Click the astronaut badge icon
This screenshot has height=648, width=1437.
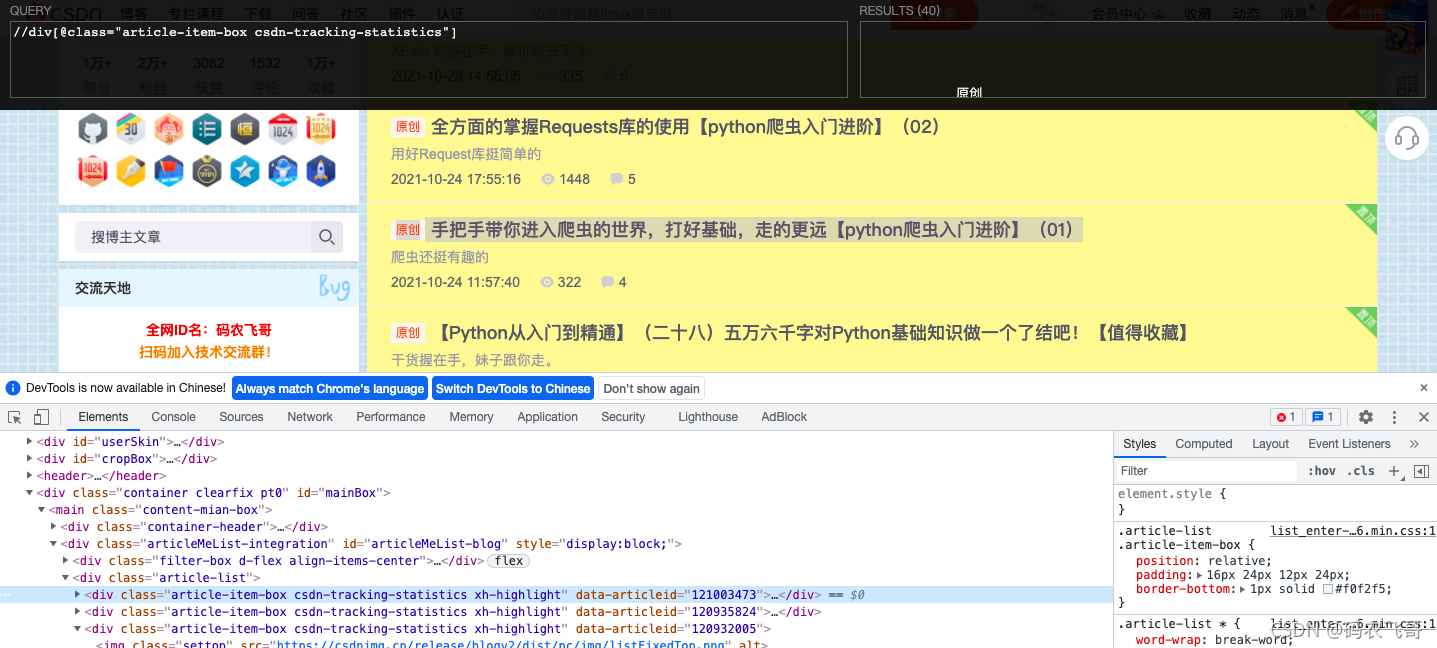click(x=283, y=171)
